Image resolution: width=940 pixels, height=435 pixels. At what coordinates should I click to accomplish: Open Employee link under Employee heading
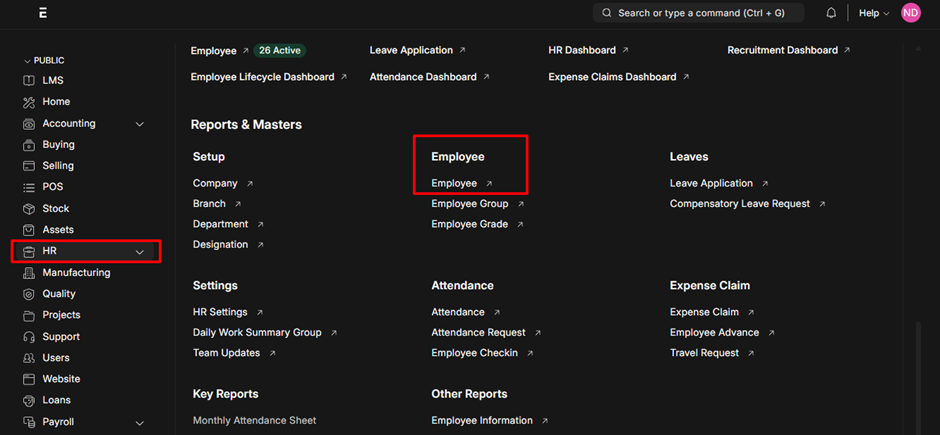coord(454,183)
